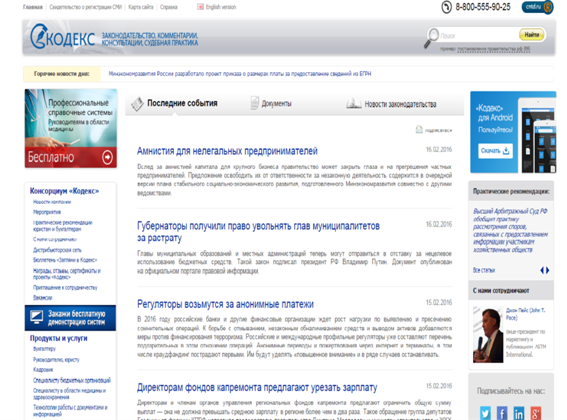Click the subscribe icon next to подписаться
The width and height of the screenshot is (567, 420).
pyautogui.click(x=419, y=130)
